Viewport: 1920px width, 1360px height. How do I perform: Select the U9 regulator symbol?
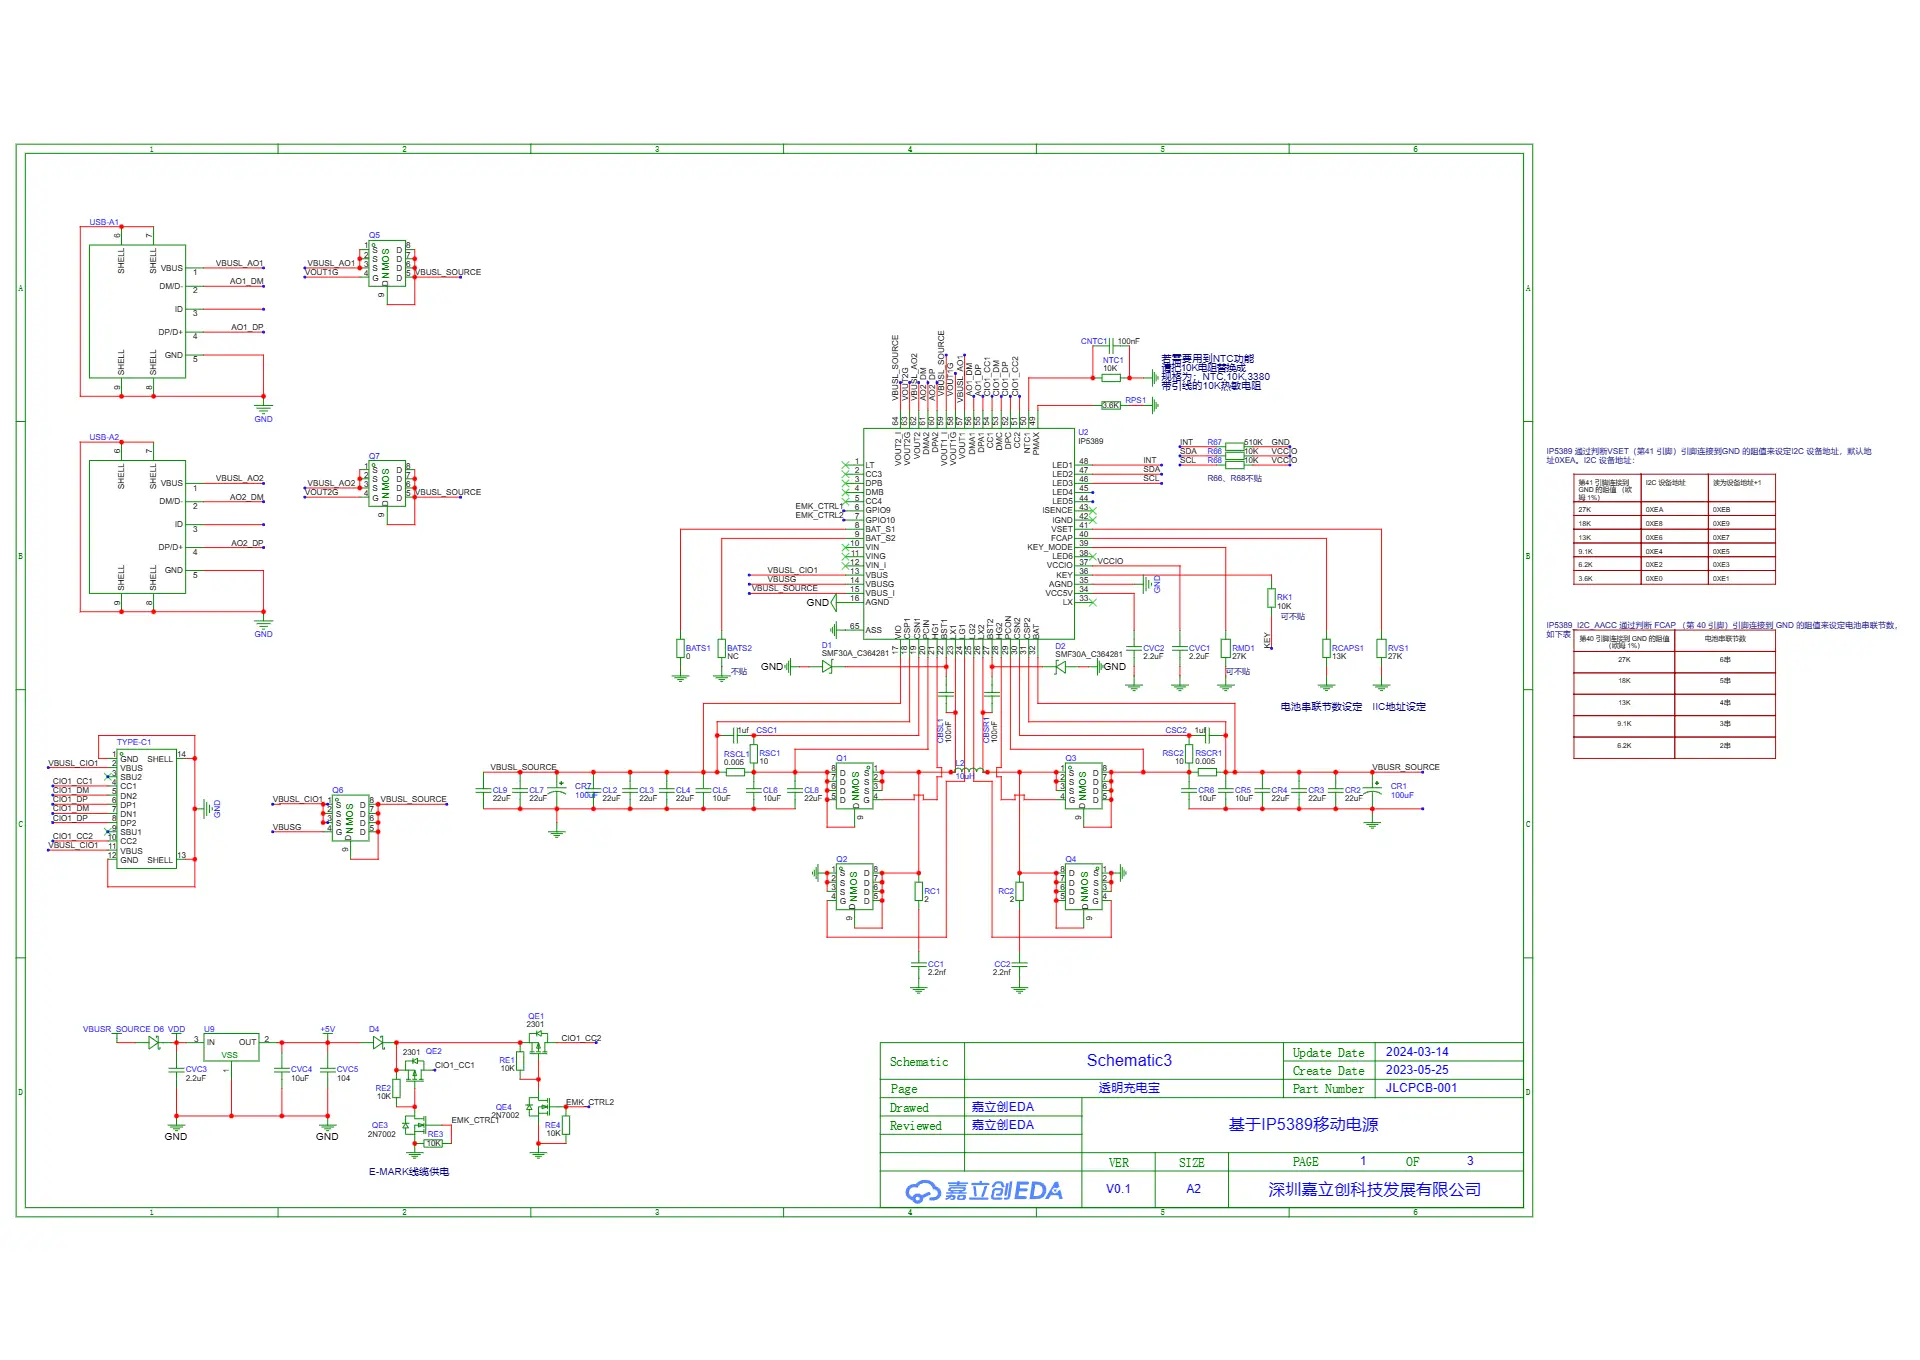pos(231,1047)
